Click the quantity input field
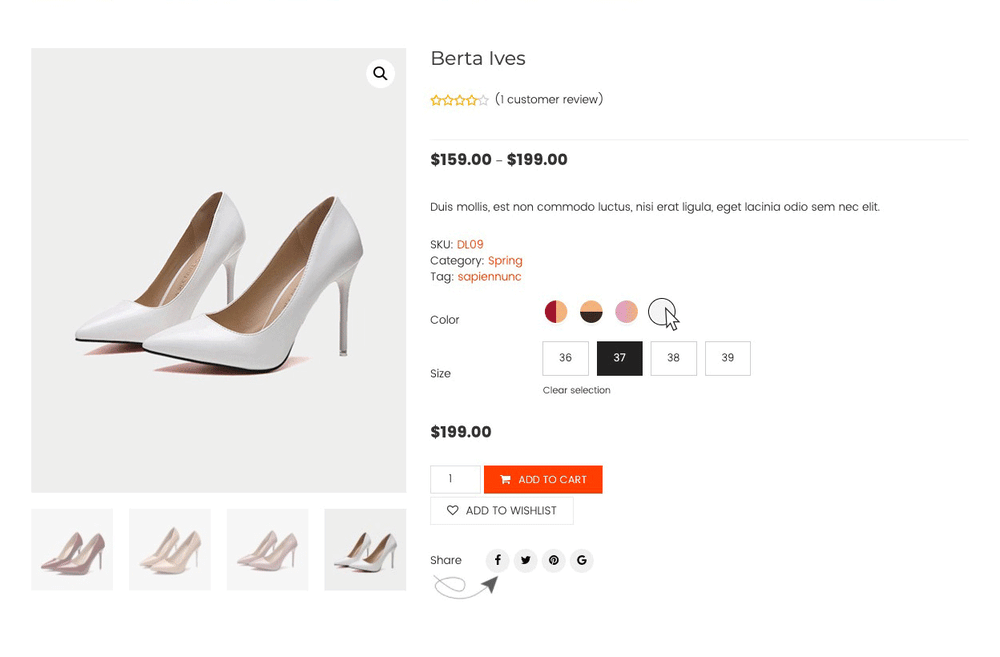 click(455, 479)
